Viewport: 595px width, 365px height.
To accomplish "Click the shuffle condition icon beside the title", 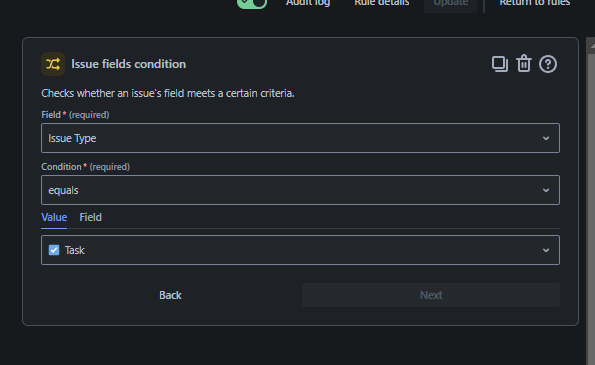I will 53,64.
